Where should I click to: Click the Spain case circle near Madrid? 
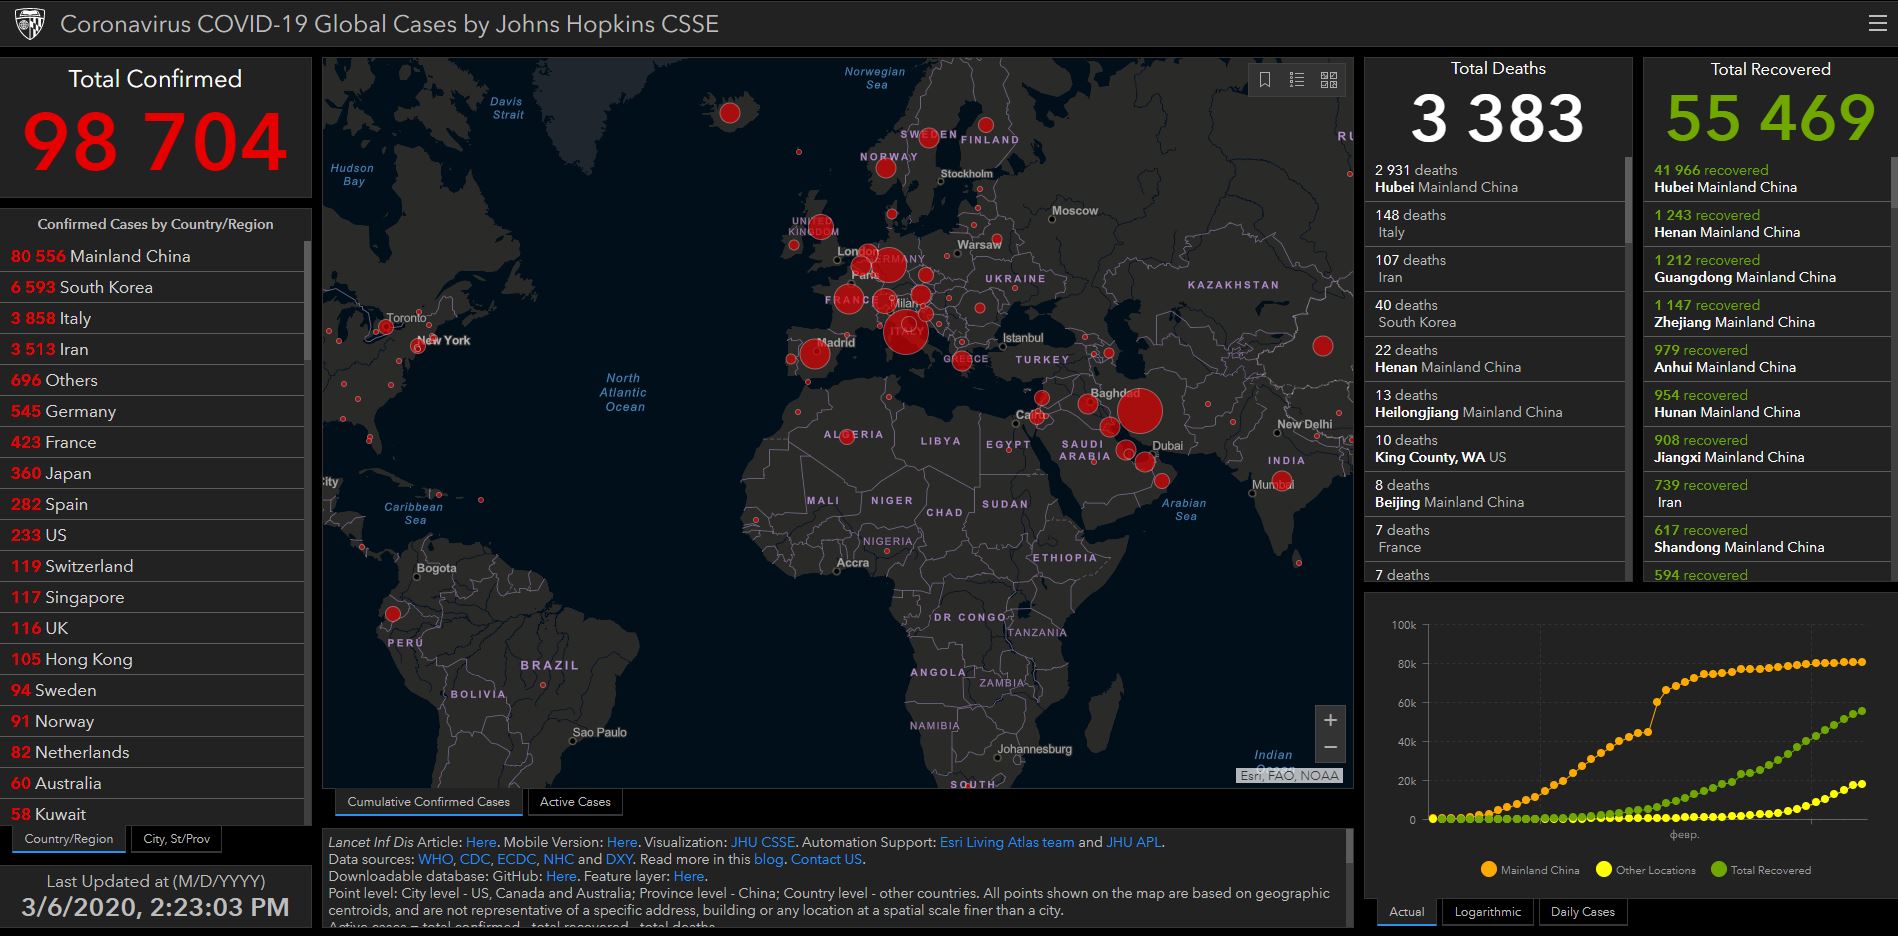click(x=814, y=353)
